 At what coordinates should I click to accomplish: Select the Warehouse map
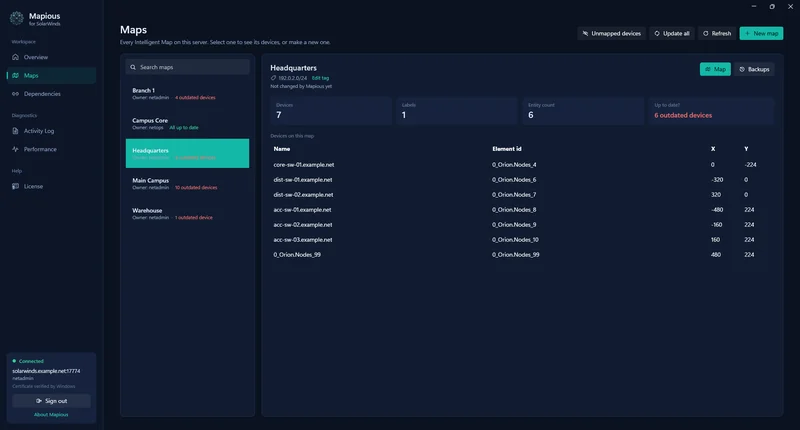click(x=187, y=213)
